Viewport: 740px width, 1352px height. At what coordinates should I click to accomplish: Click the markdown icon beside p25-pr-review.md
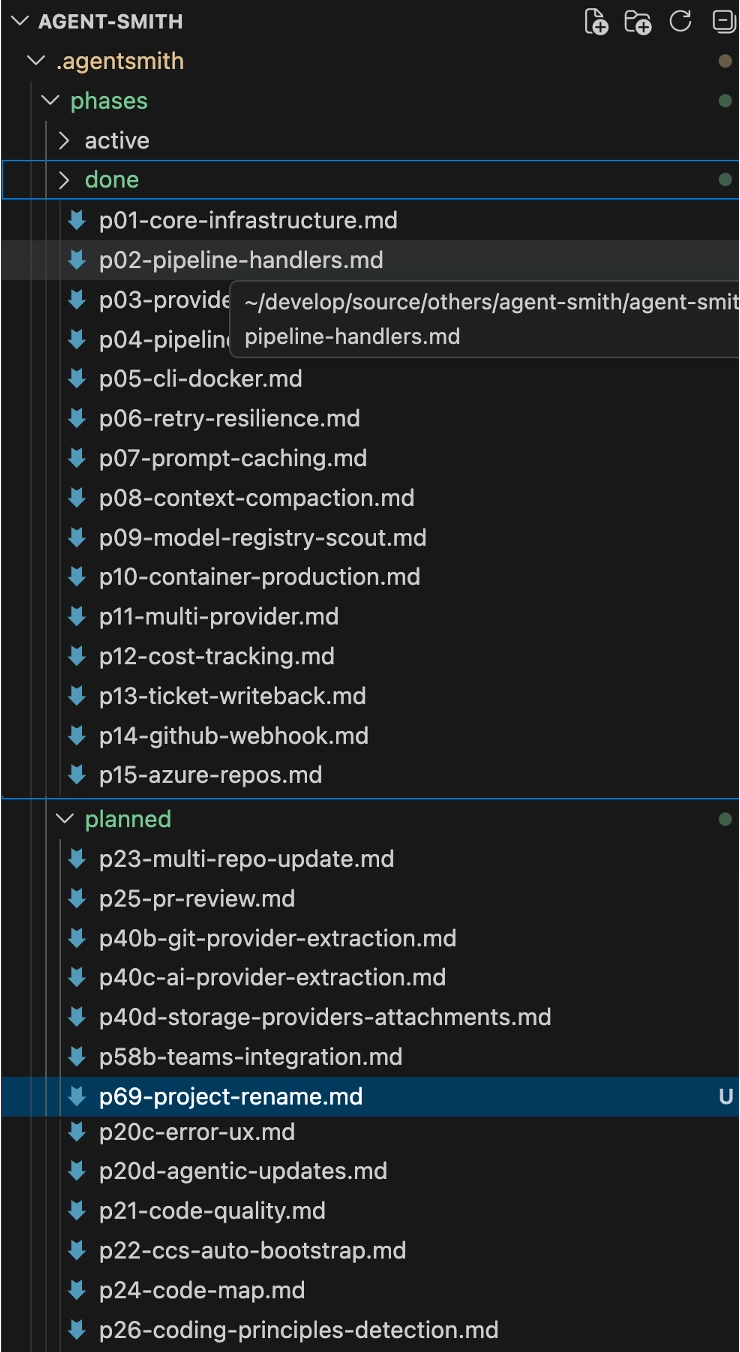click(x=76, y=899)
